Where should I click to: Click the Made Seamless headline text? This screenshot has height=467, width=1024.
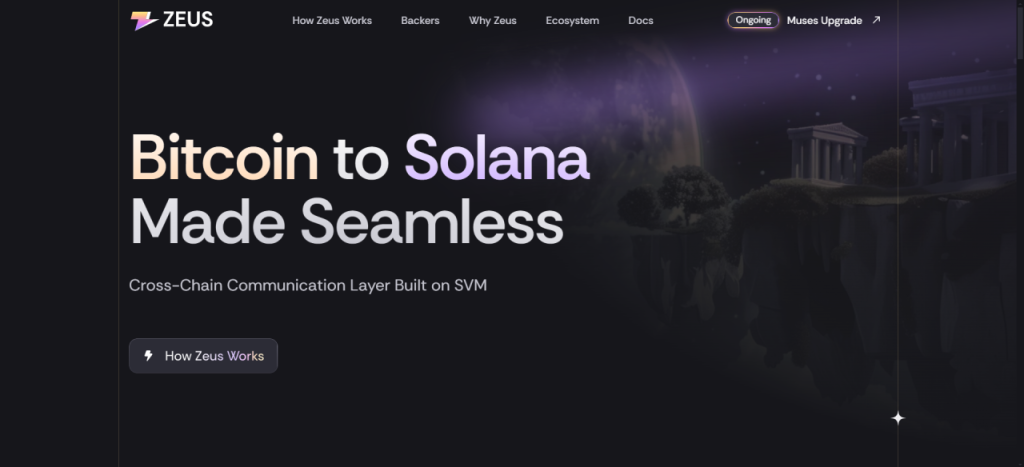(x=346, y=221)
